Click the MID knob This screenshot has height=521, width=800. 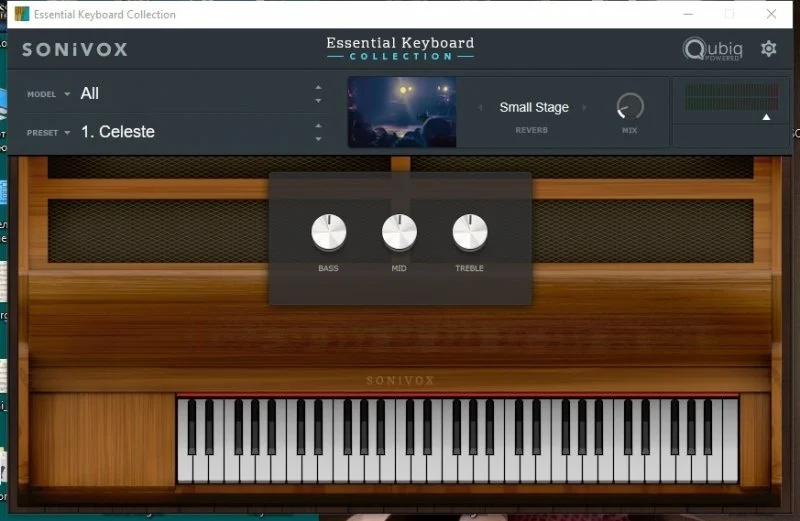pyautogui.click(x=399, y=232)
